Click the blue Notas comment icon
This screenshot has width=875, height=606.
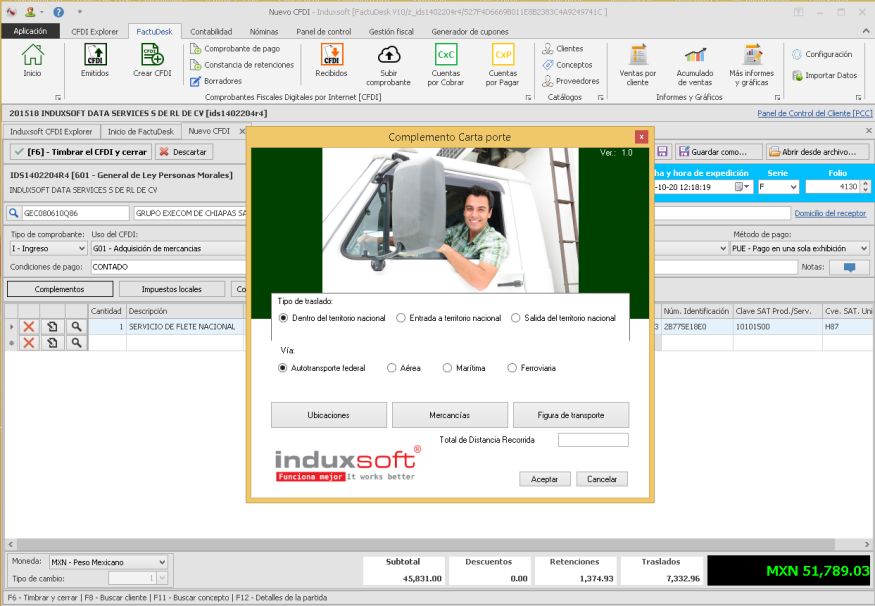(x=849, y=267)
